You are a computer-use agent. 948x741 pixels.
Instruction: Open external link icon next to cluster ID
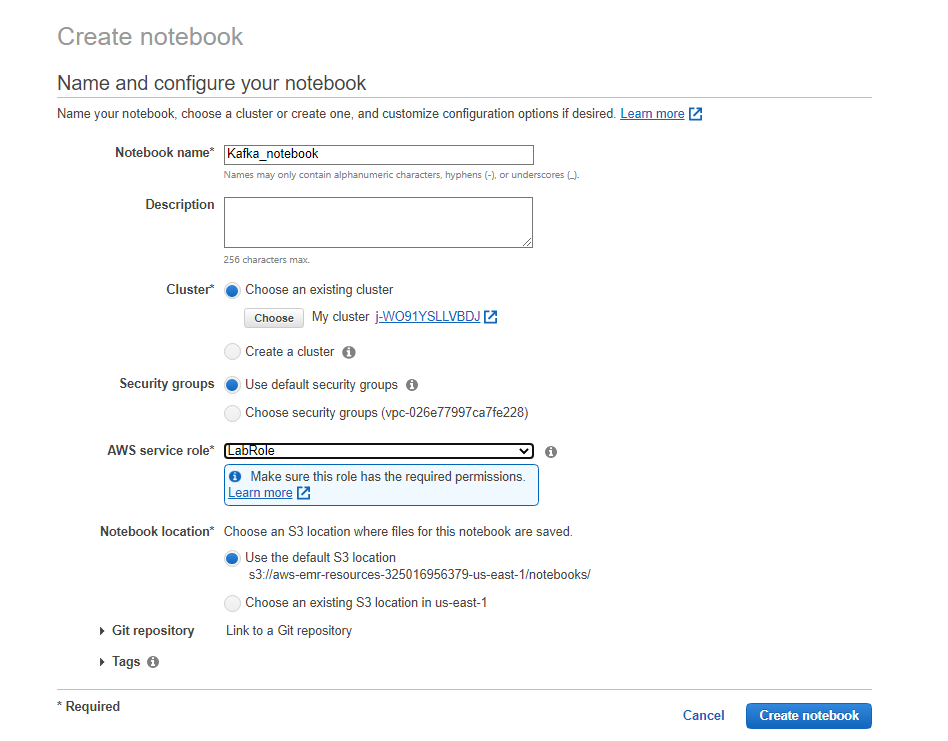point(490,317)
